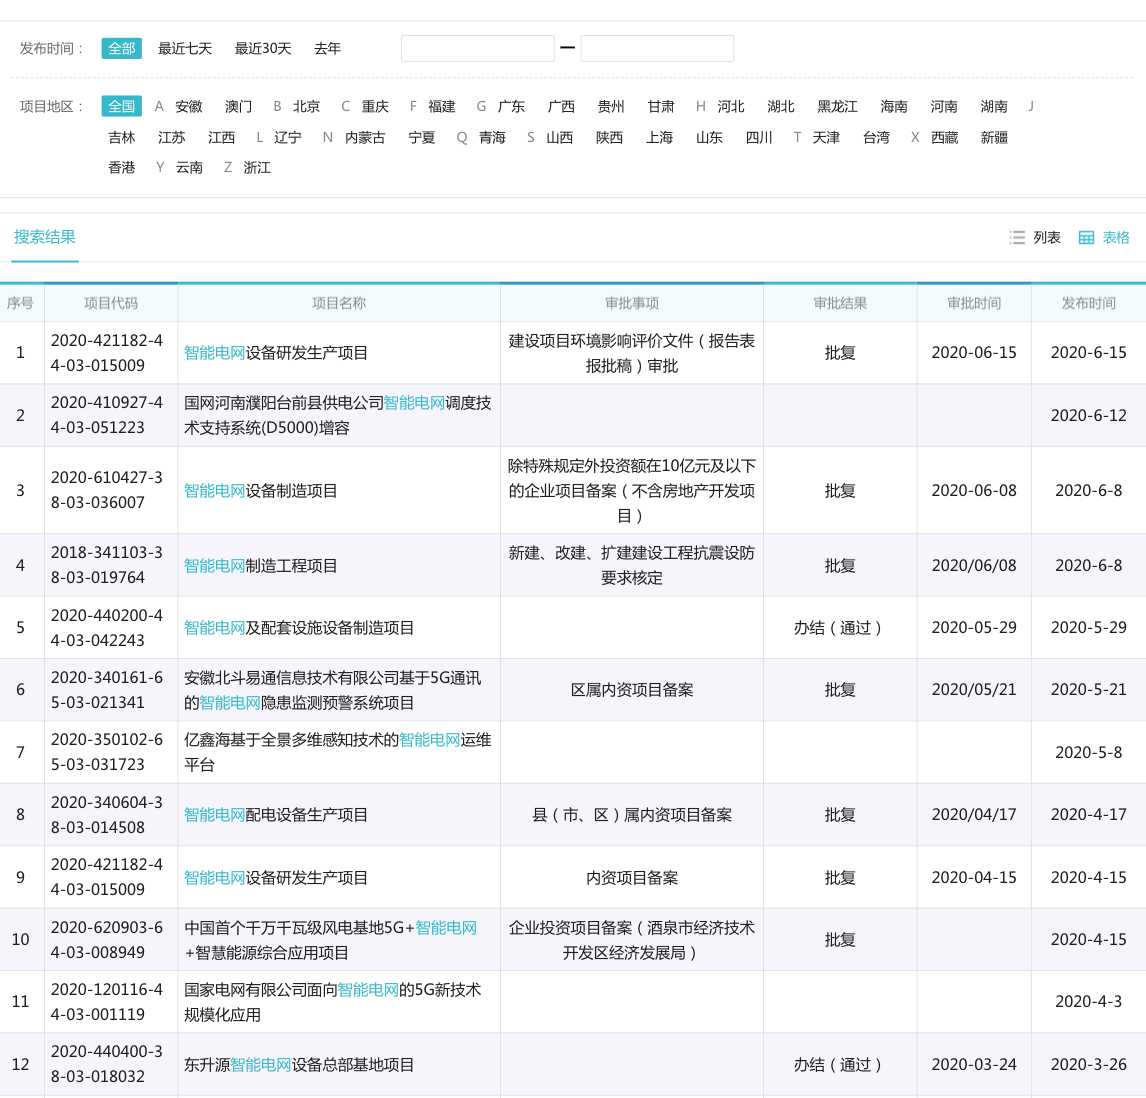Viewport: 1146px width, 1098px height.
Task: Open 安徽北斗易通信息技术有限公司 project link
Action: (333, 690)
